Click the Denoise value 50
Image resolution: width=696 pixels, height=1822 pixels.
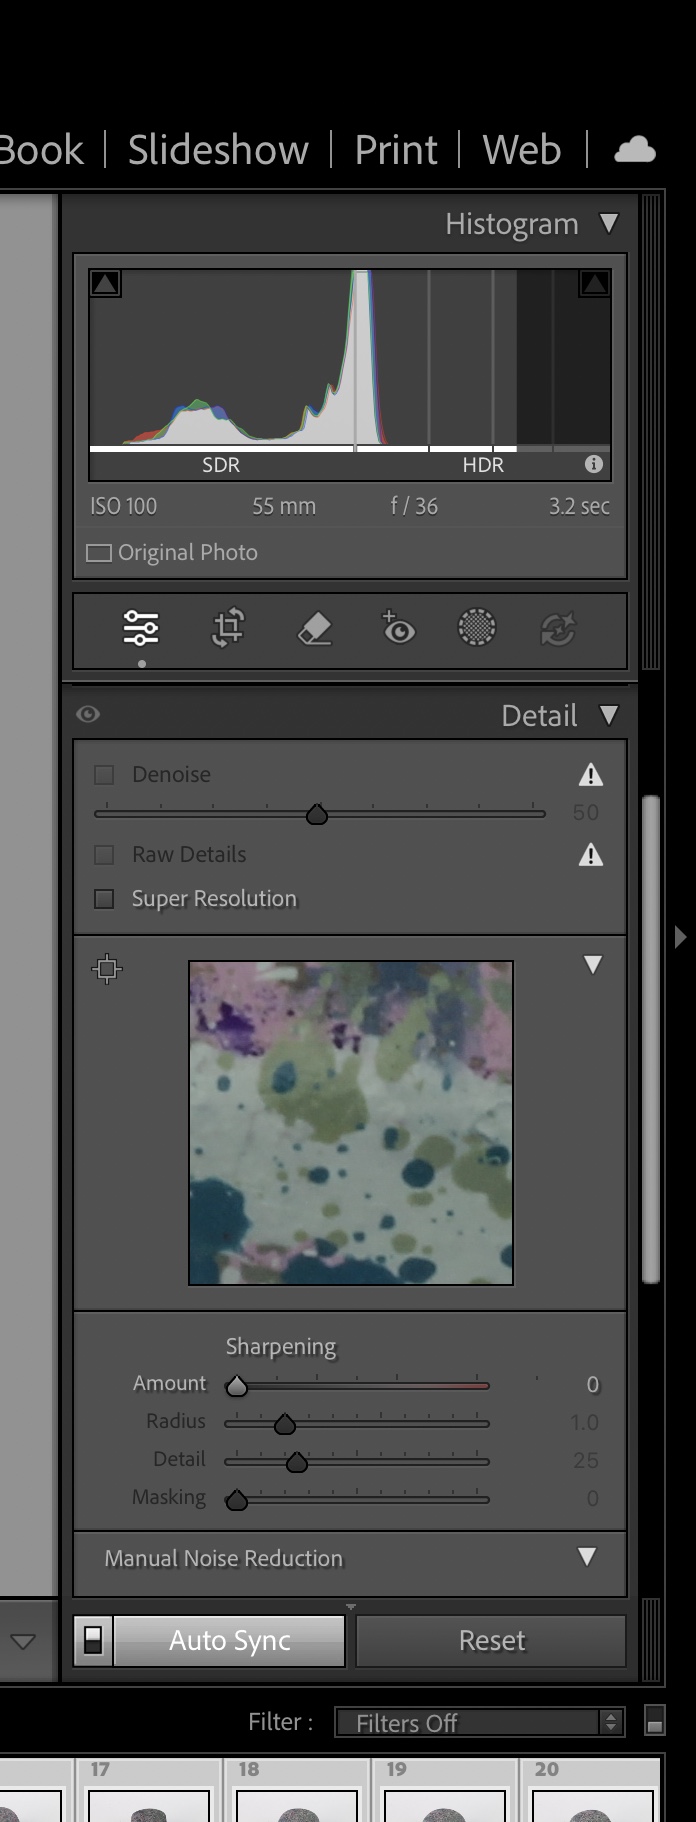pyautogui.click(x=586, y=812)
